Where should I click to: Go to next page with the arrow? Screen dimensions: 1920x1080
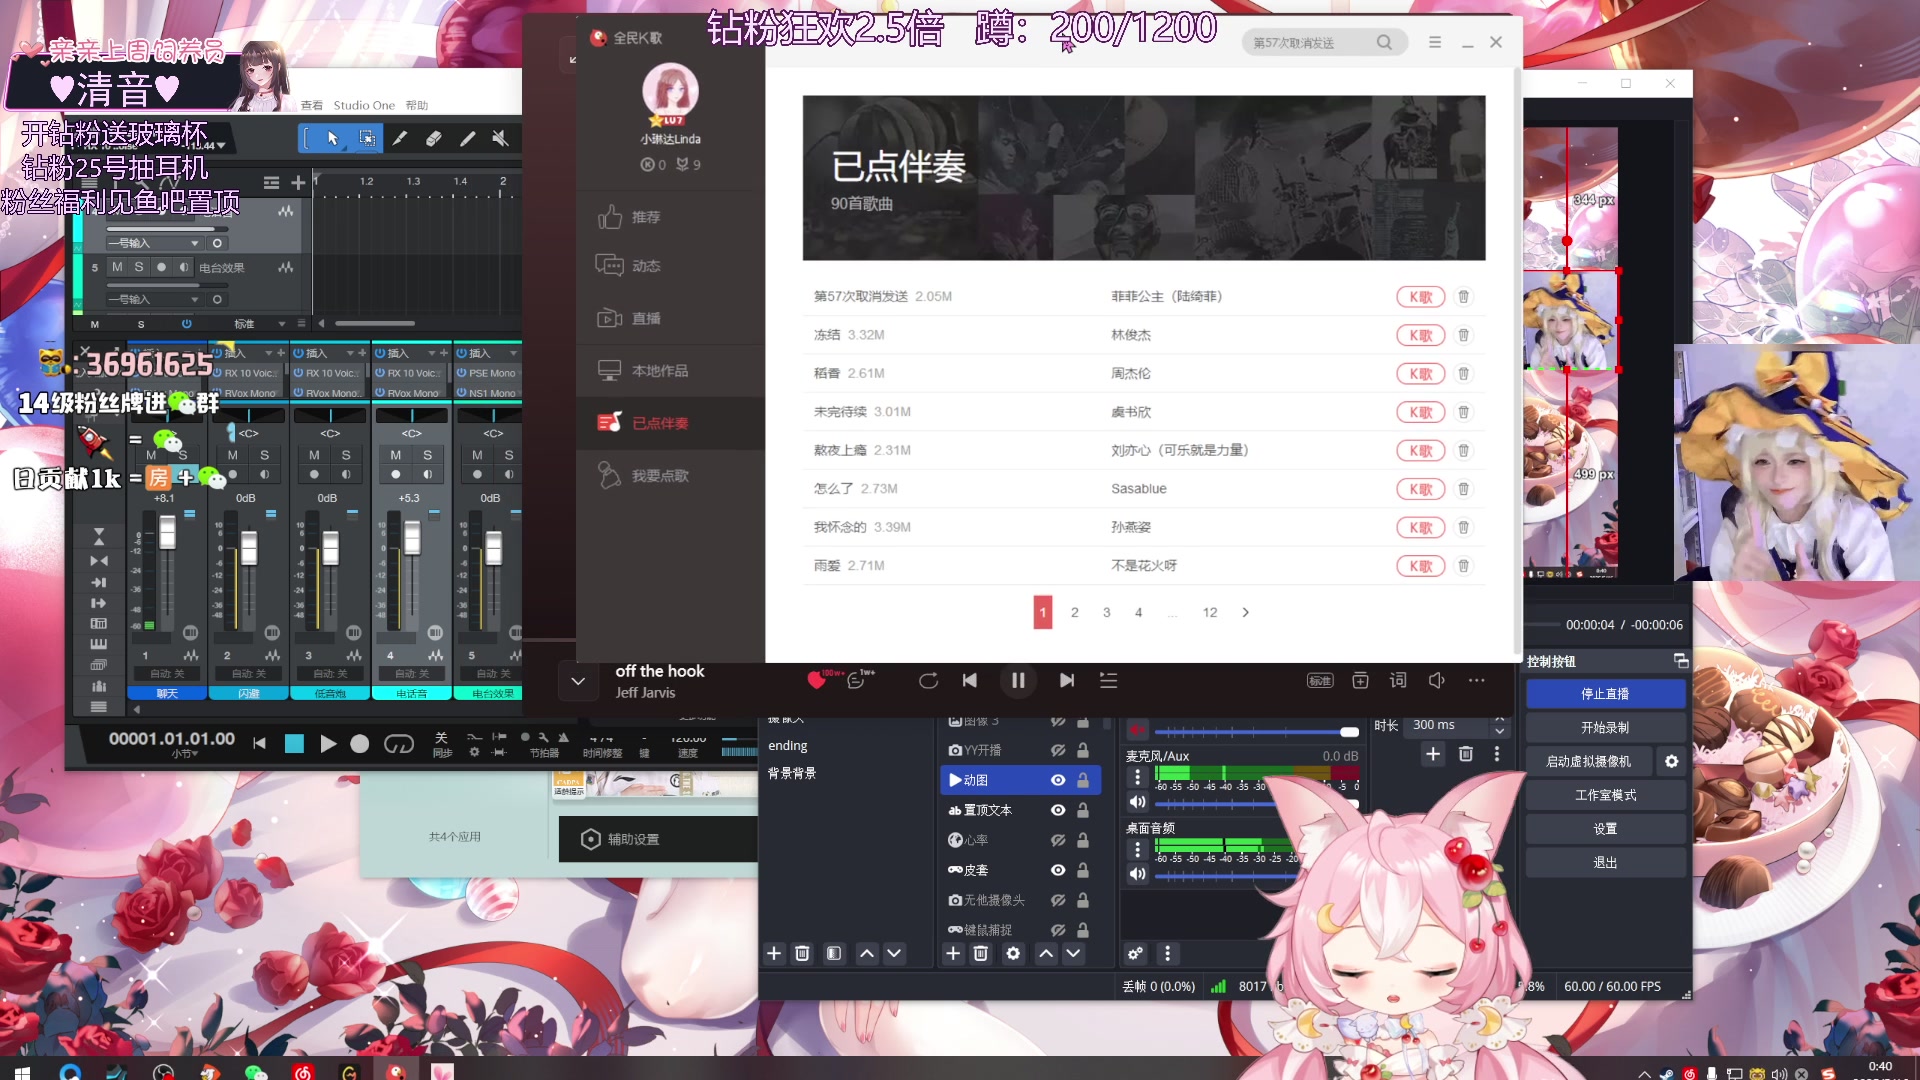[x=1245, y=612]
